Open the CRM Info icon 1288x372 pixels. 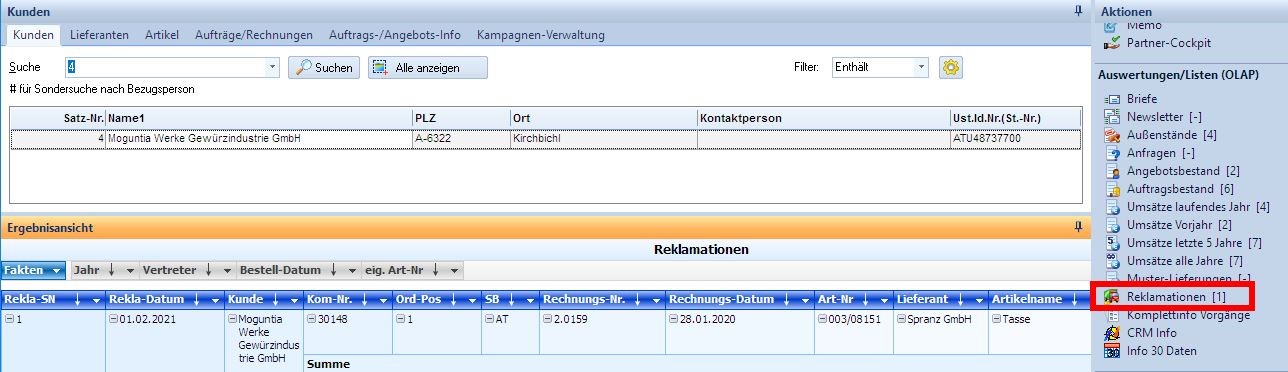(x=1110, y=333)
